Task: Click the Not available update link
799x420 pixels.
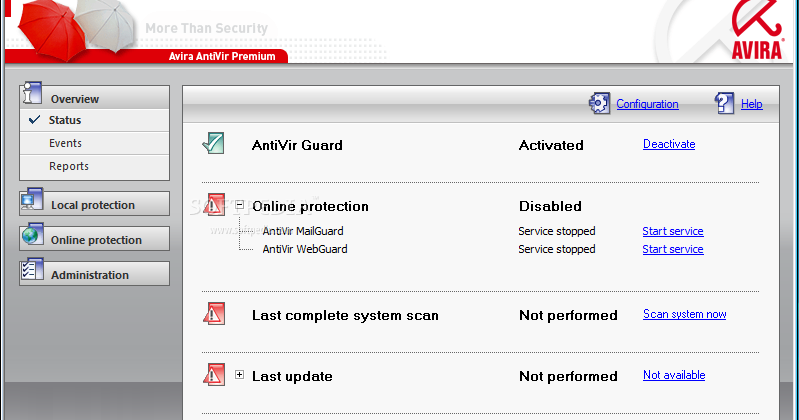Action: click(x=674, y=375)
